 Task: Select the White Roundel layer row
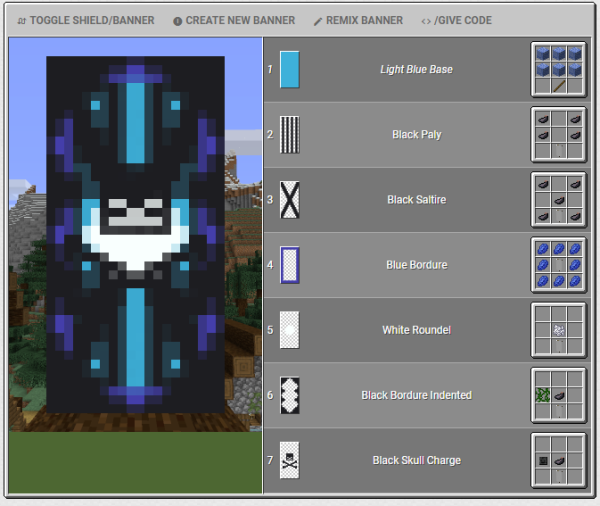(416, 330)
